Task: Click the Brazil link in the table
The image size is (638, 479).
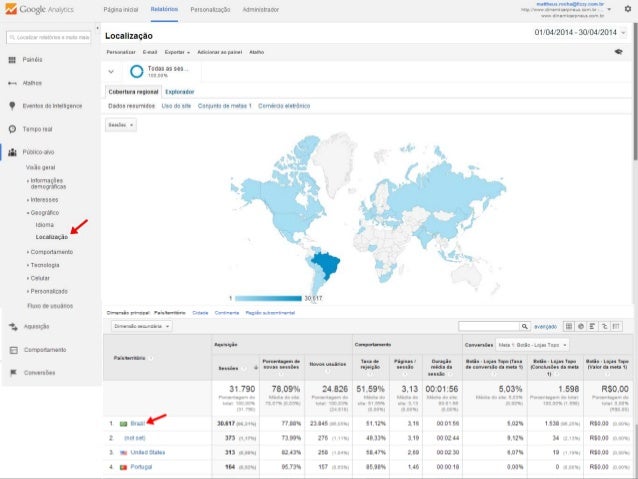Action: 137,423
